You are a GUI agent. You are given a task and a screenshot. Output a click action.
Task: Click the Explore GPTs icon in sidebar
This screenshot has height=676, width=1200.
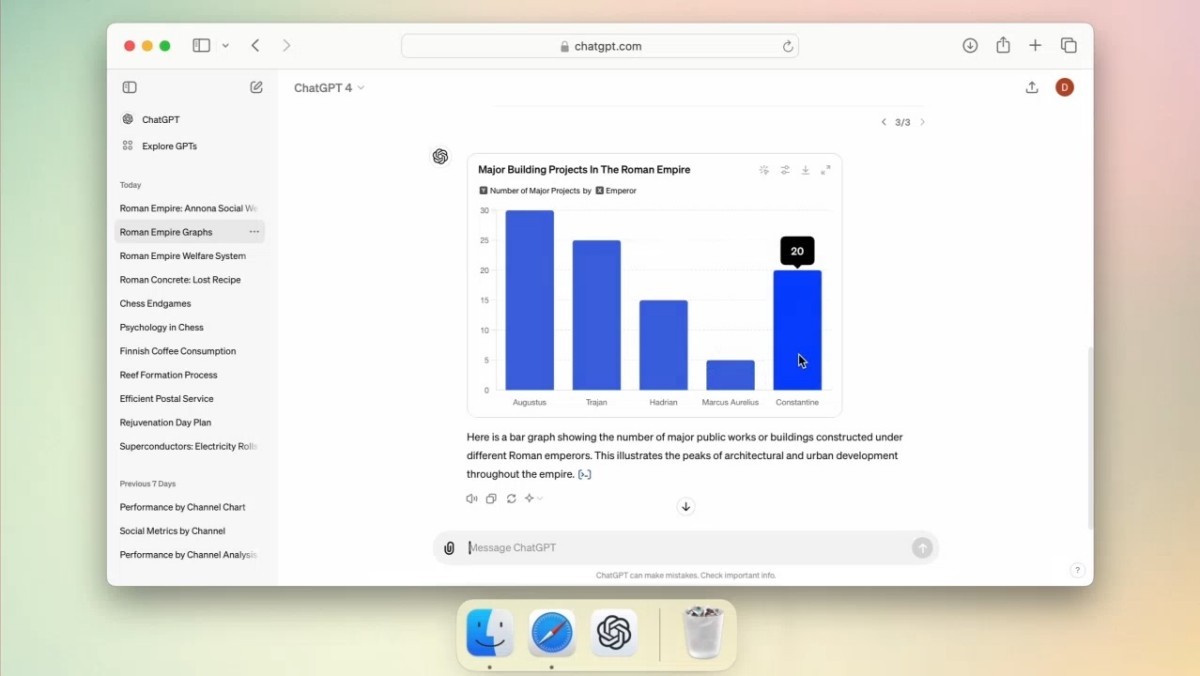pyautogui.click(x=130, y=145)
